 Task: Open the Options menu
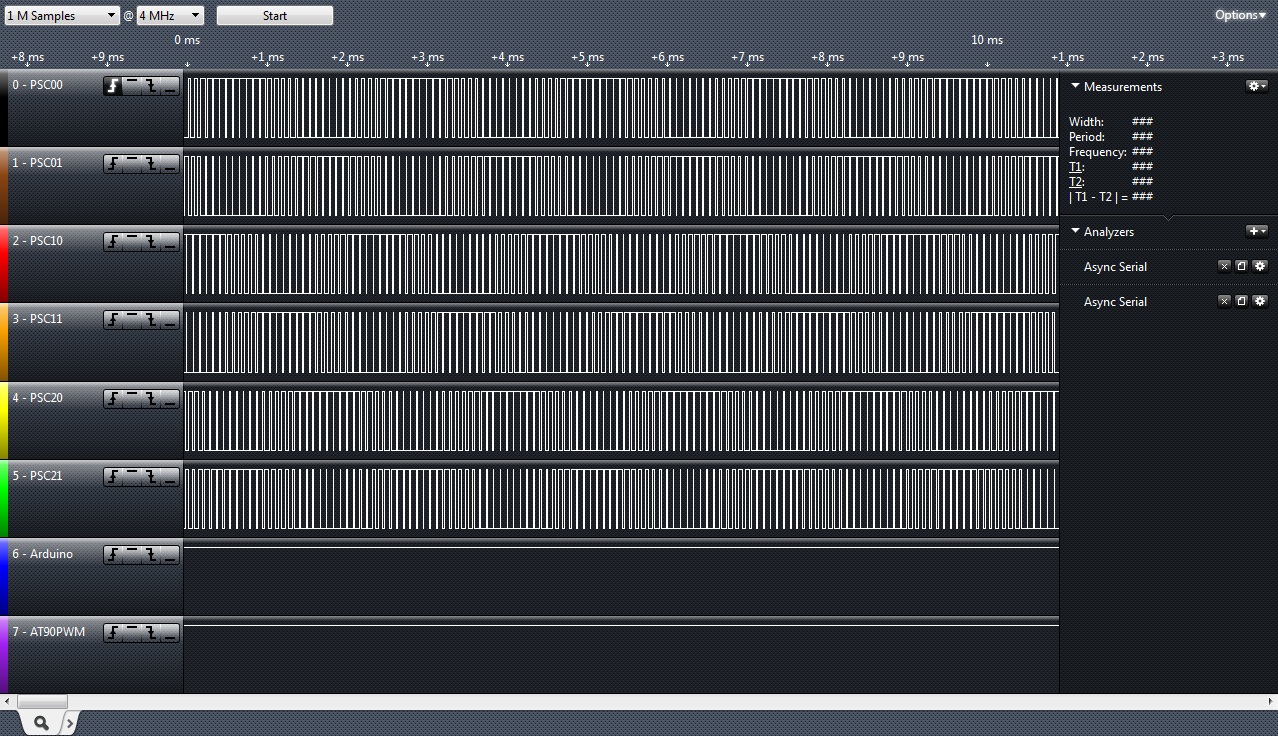[x=1240, y=15]
